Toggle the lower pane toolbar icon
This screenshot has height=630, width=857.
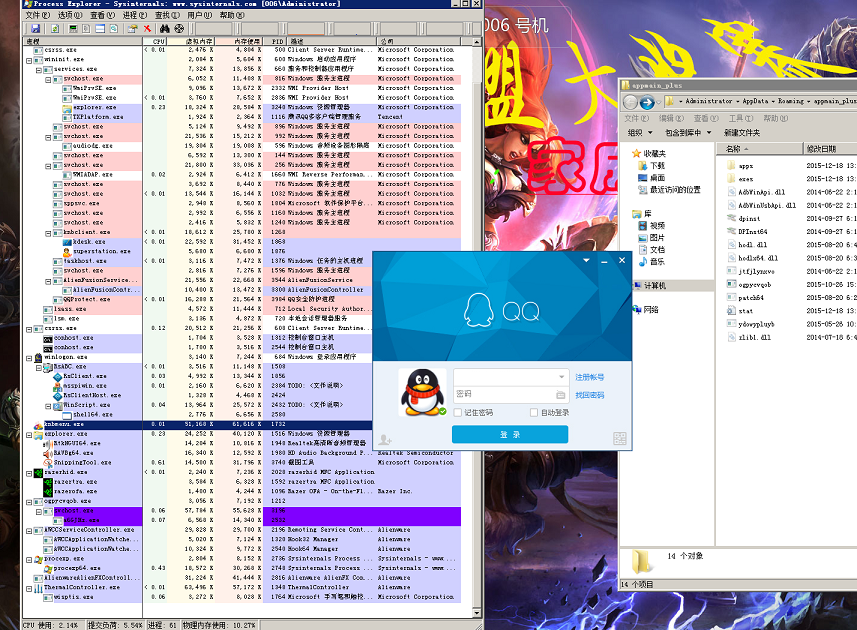coord(100,28)
